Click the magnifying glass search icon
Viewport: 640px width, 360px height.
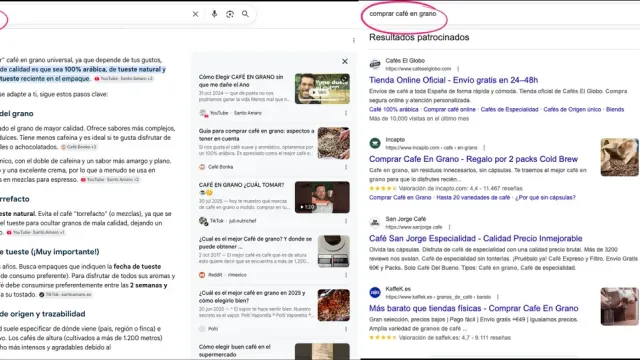[245, 14]
